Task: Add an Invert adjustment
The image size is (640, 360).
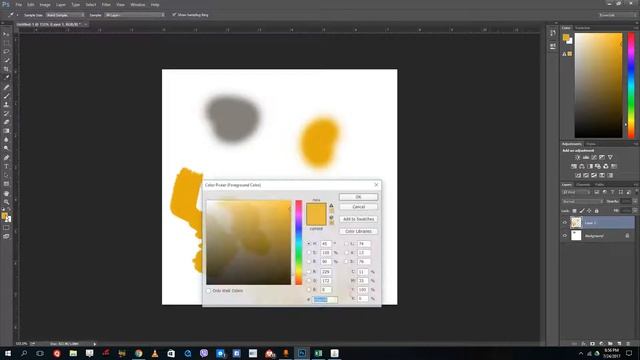Action: tap(578, 176)
